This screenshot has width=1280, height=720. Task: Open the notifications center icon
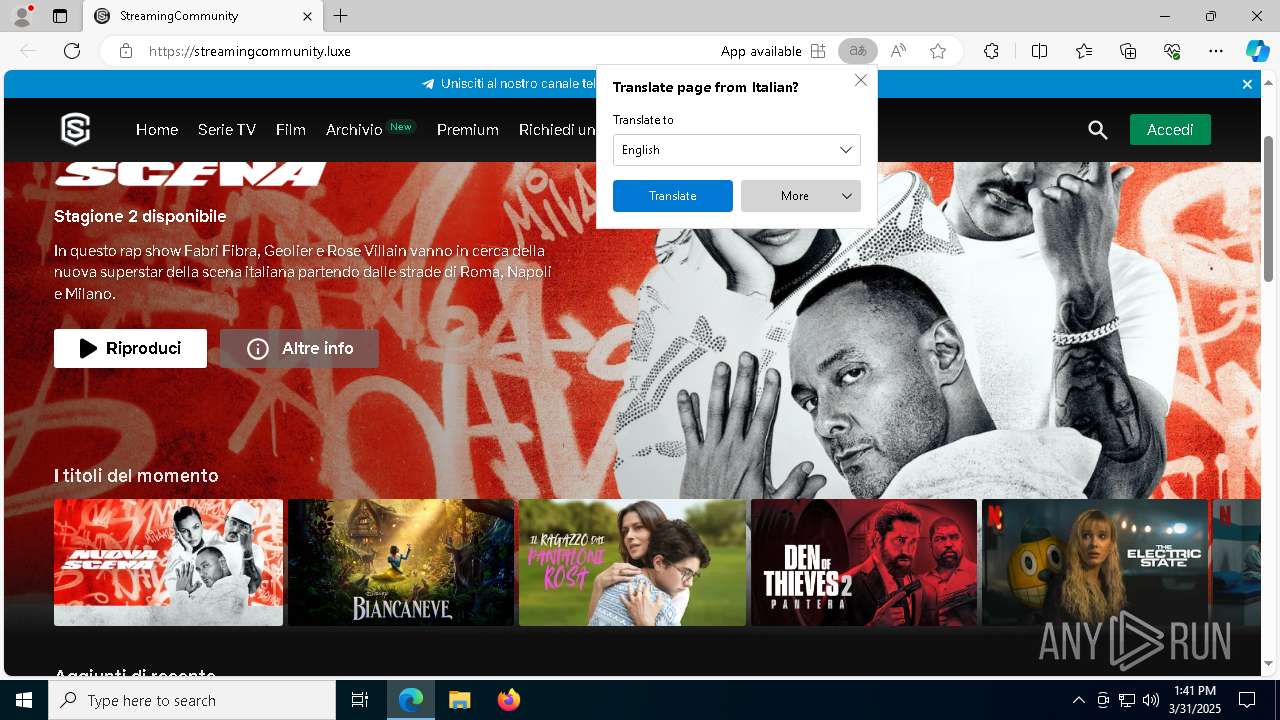pyautogui.click(x=1247, y=700)
